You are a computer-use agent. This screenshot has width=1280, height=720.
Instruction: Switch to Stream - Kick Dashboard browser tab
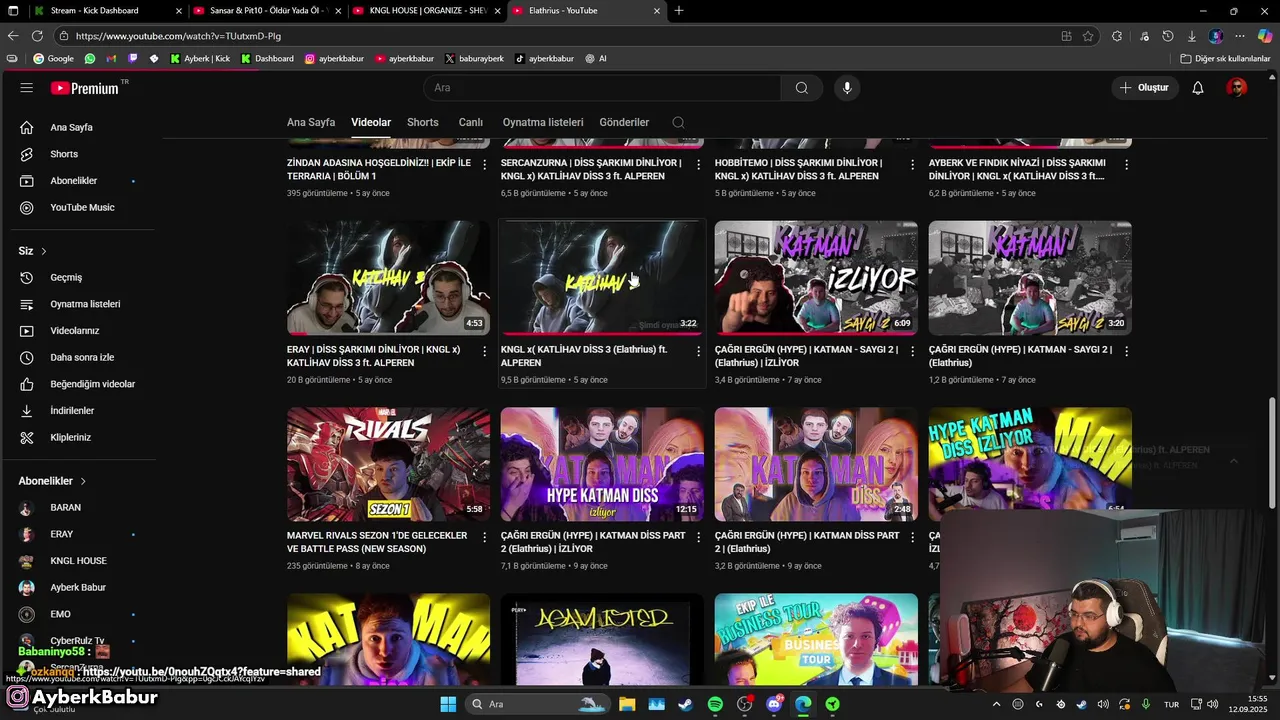[x=106, y=11]
